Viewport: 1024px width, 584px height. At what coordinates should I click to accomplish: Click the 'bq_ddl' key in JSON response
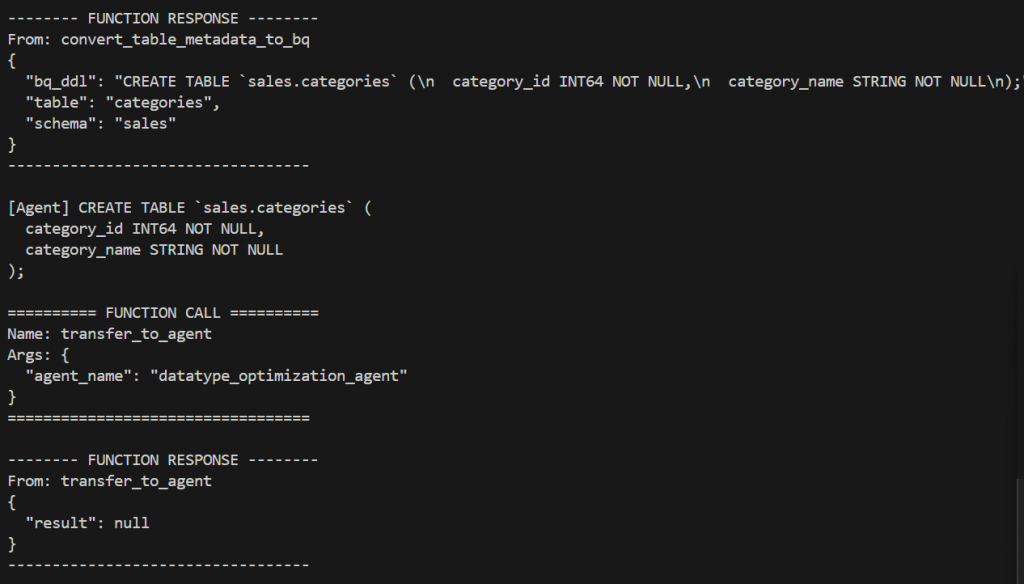coord(64,82)
